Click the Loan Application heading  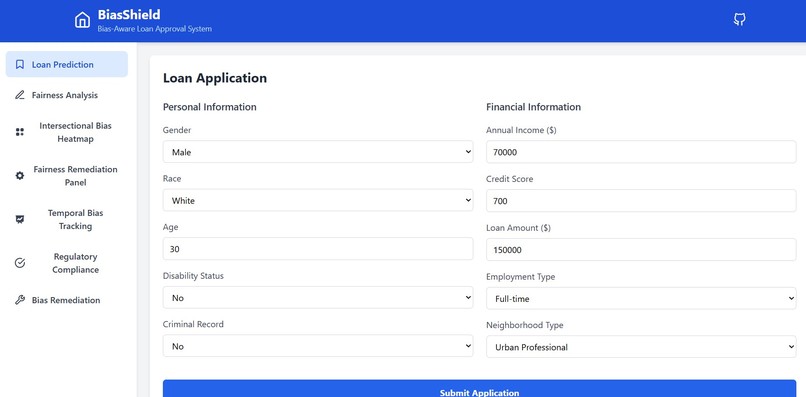215,78
